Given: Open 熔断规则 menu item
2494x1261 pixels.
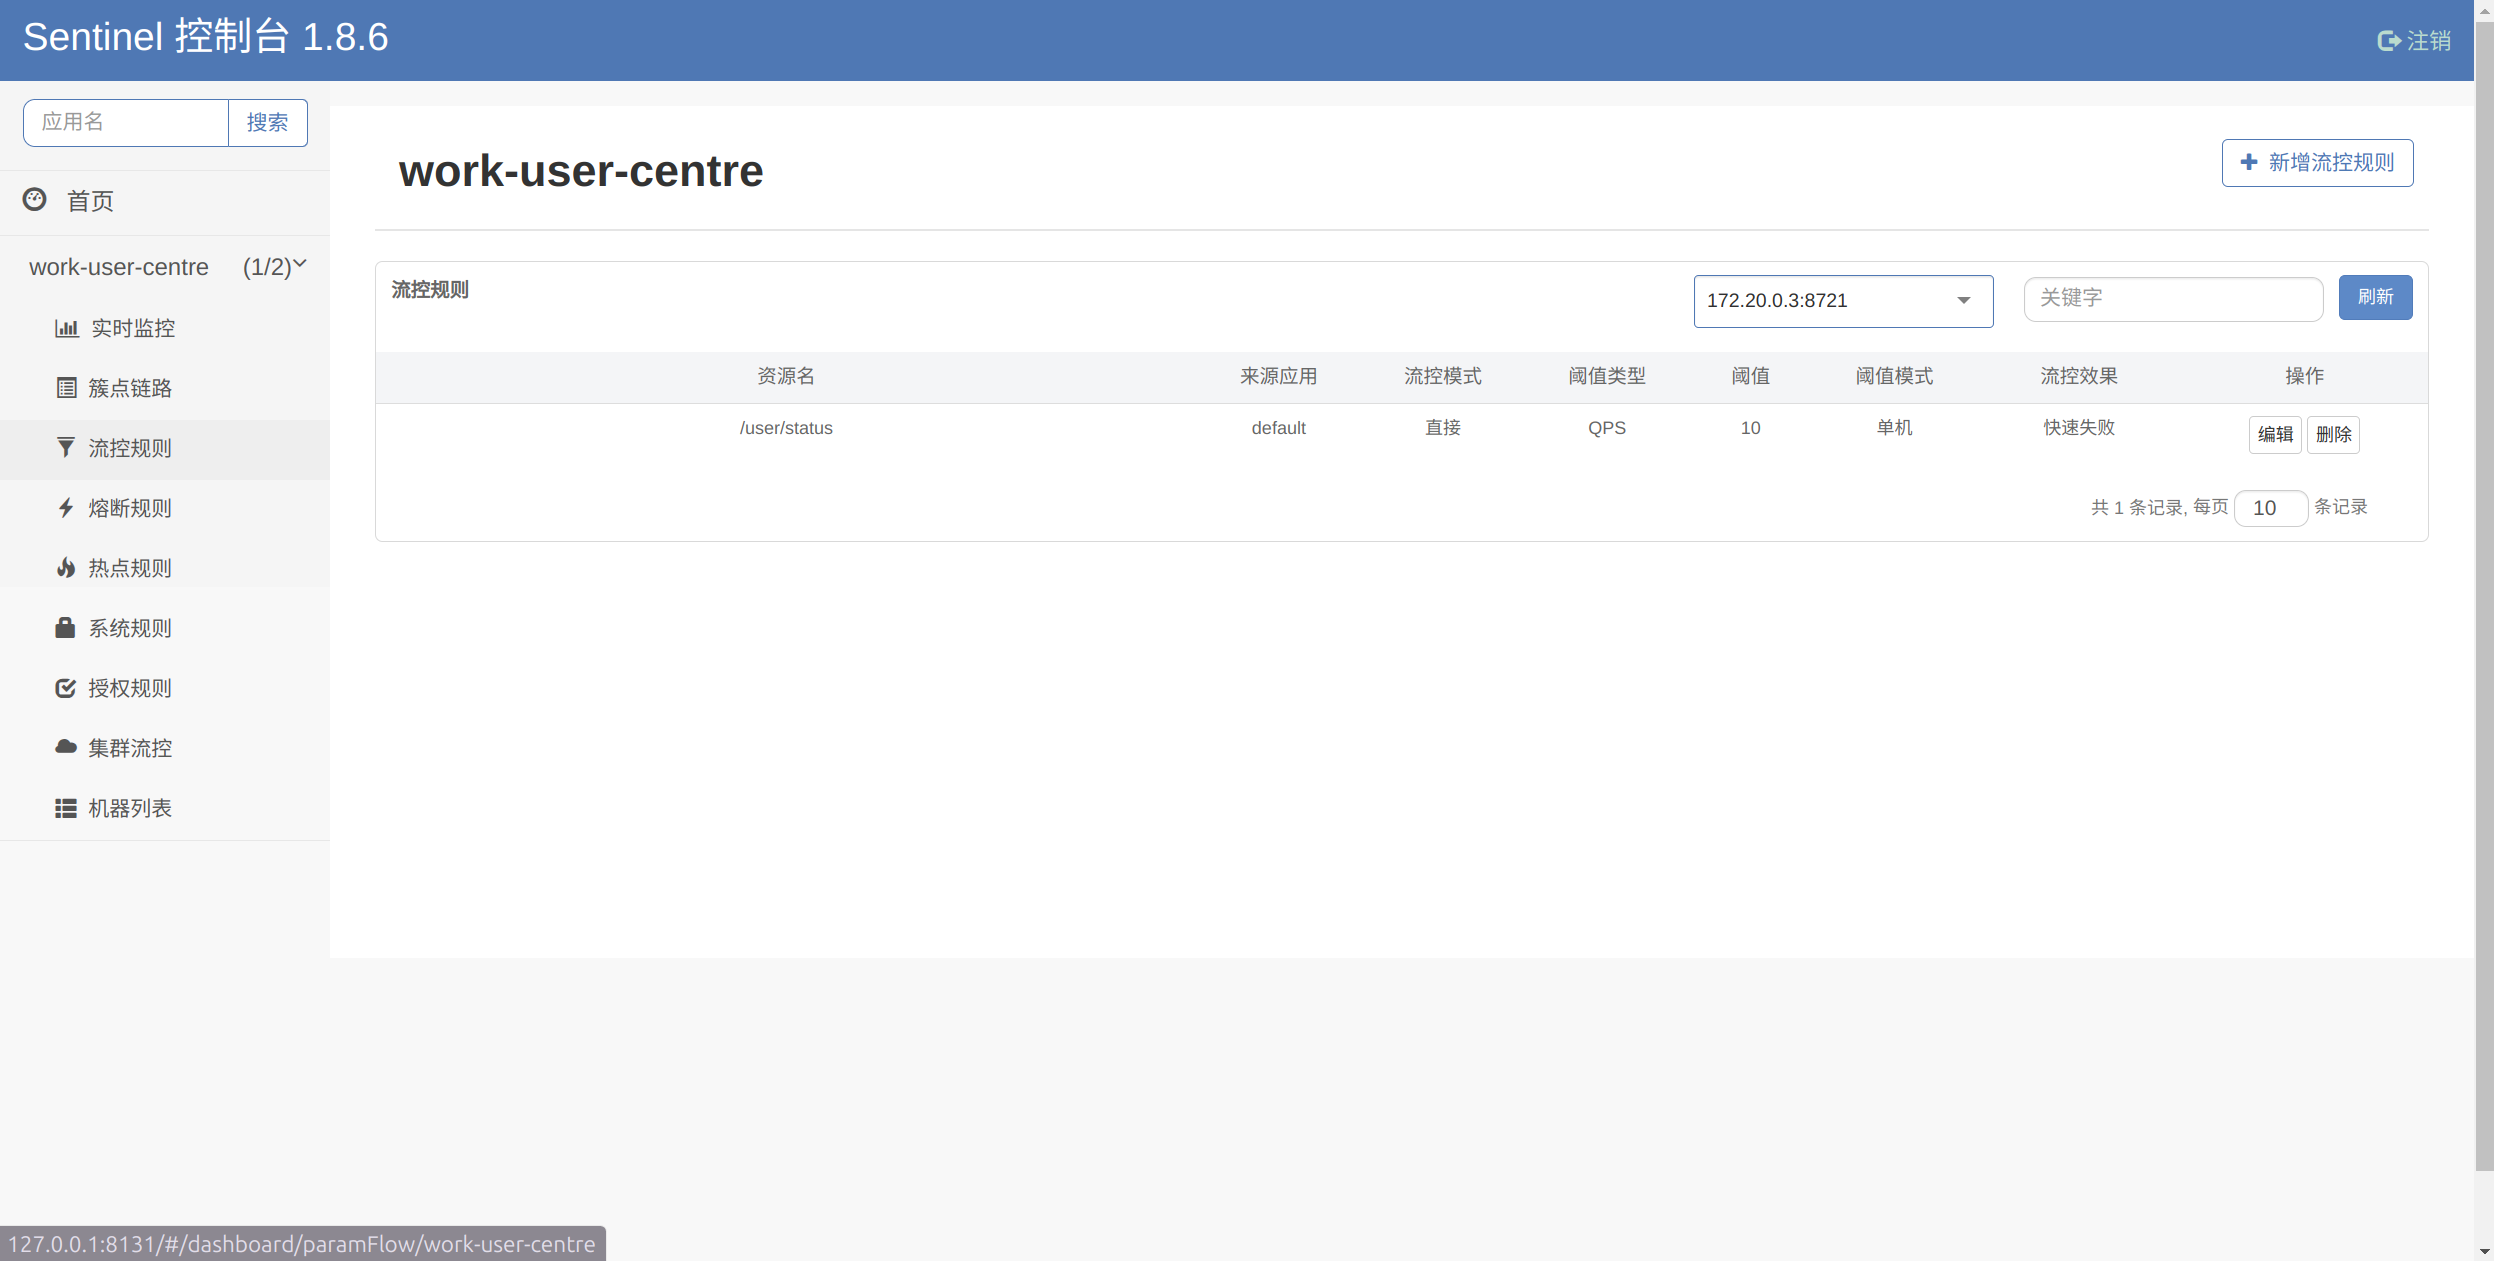Looking at the screenshot, I should point(130,508).
